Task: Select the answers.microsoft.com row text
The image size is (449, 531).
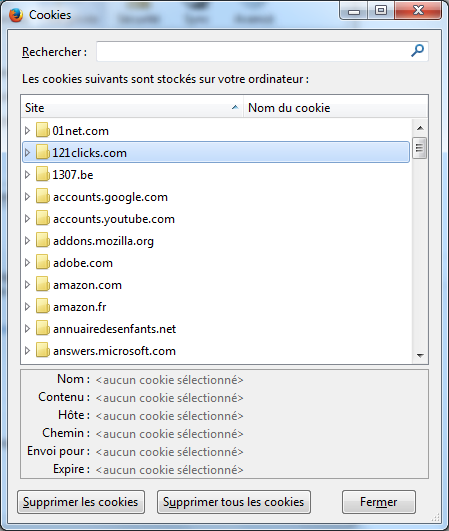Action: pos(114,351)
